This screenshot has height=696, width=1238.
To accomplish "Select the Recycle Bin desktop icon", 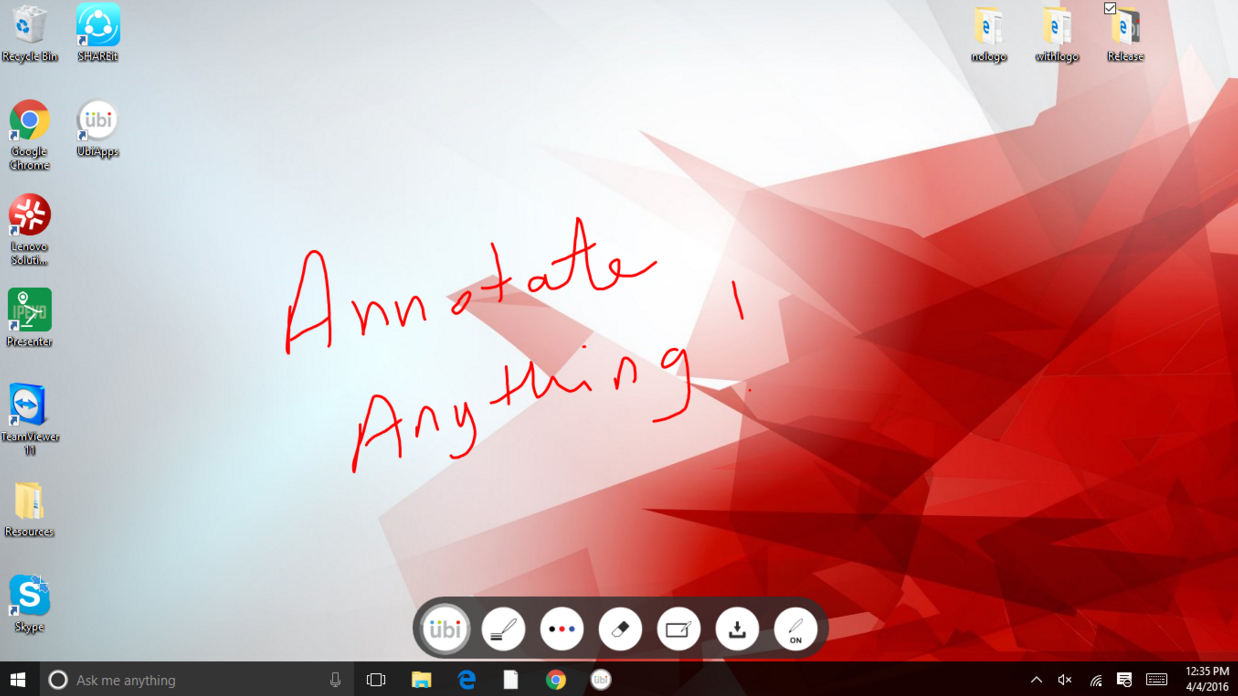I will pos(29,34).
